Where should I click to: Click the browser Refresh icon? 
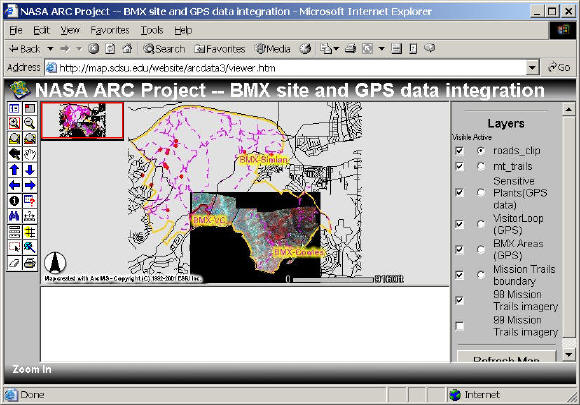coord(110,48)
